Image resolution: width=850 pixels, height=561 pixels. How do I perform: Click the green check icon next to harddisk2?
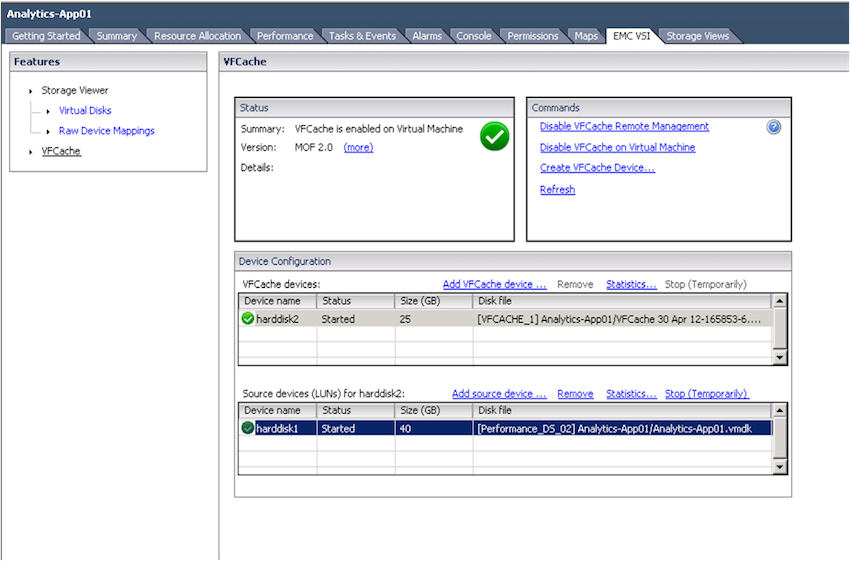pyautogui.click(x=248, y=319)
